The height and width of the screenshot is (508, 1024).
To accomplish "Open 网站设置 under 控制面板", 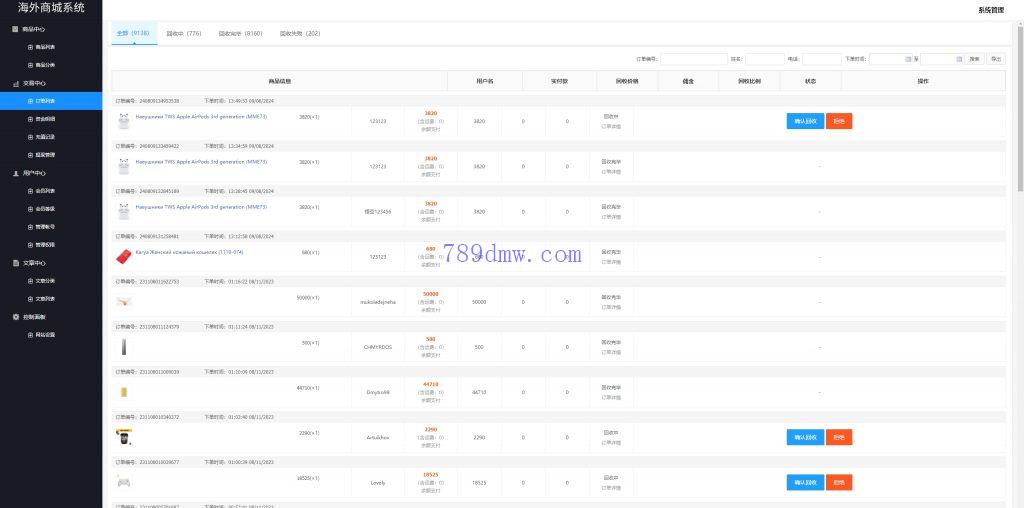I will coord(45,334).
